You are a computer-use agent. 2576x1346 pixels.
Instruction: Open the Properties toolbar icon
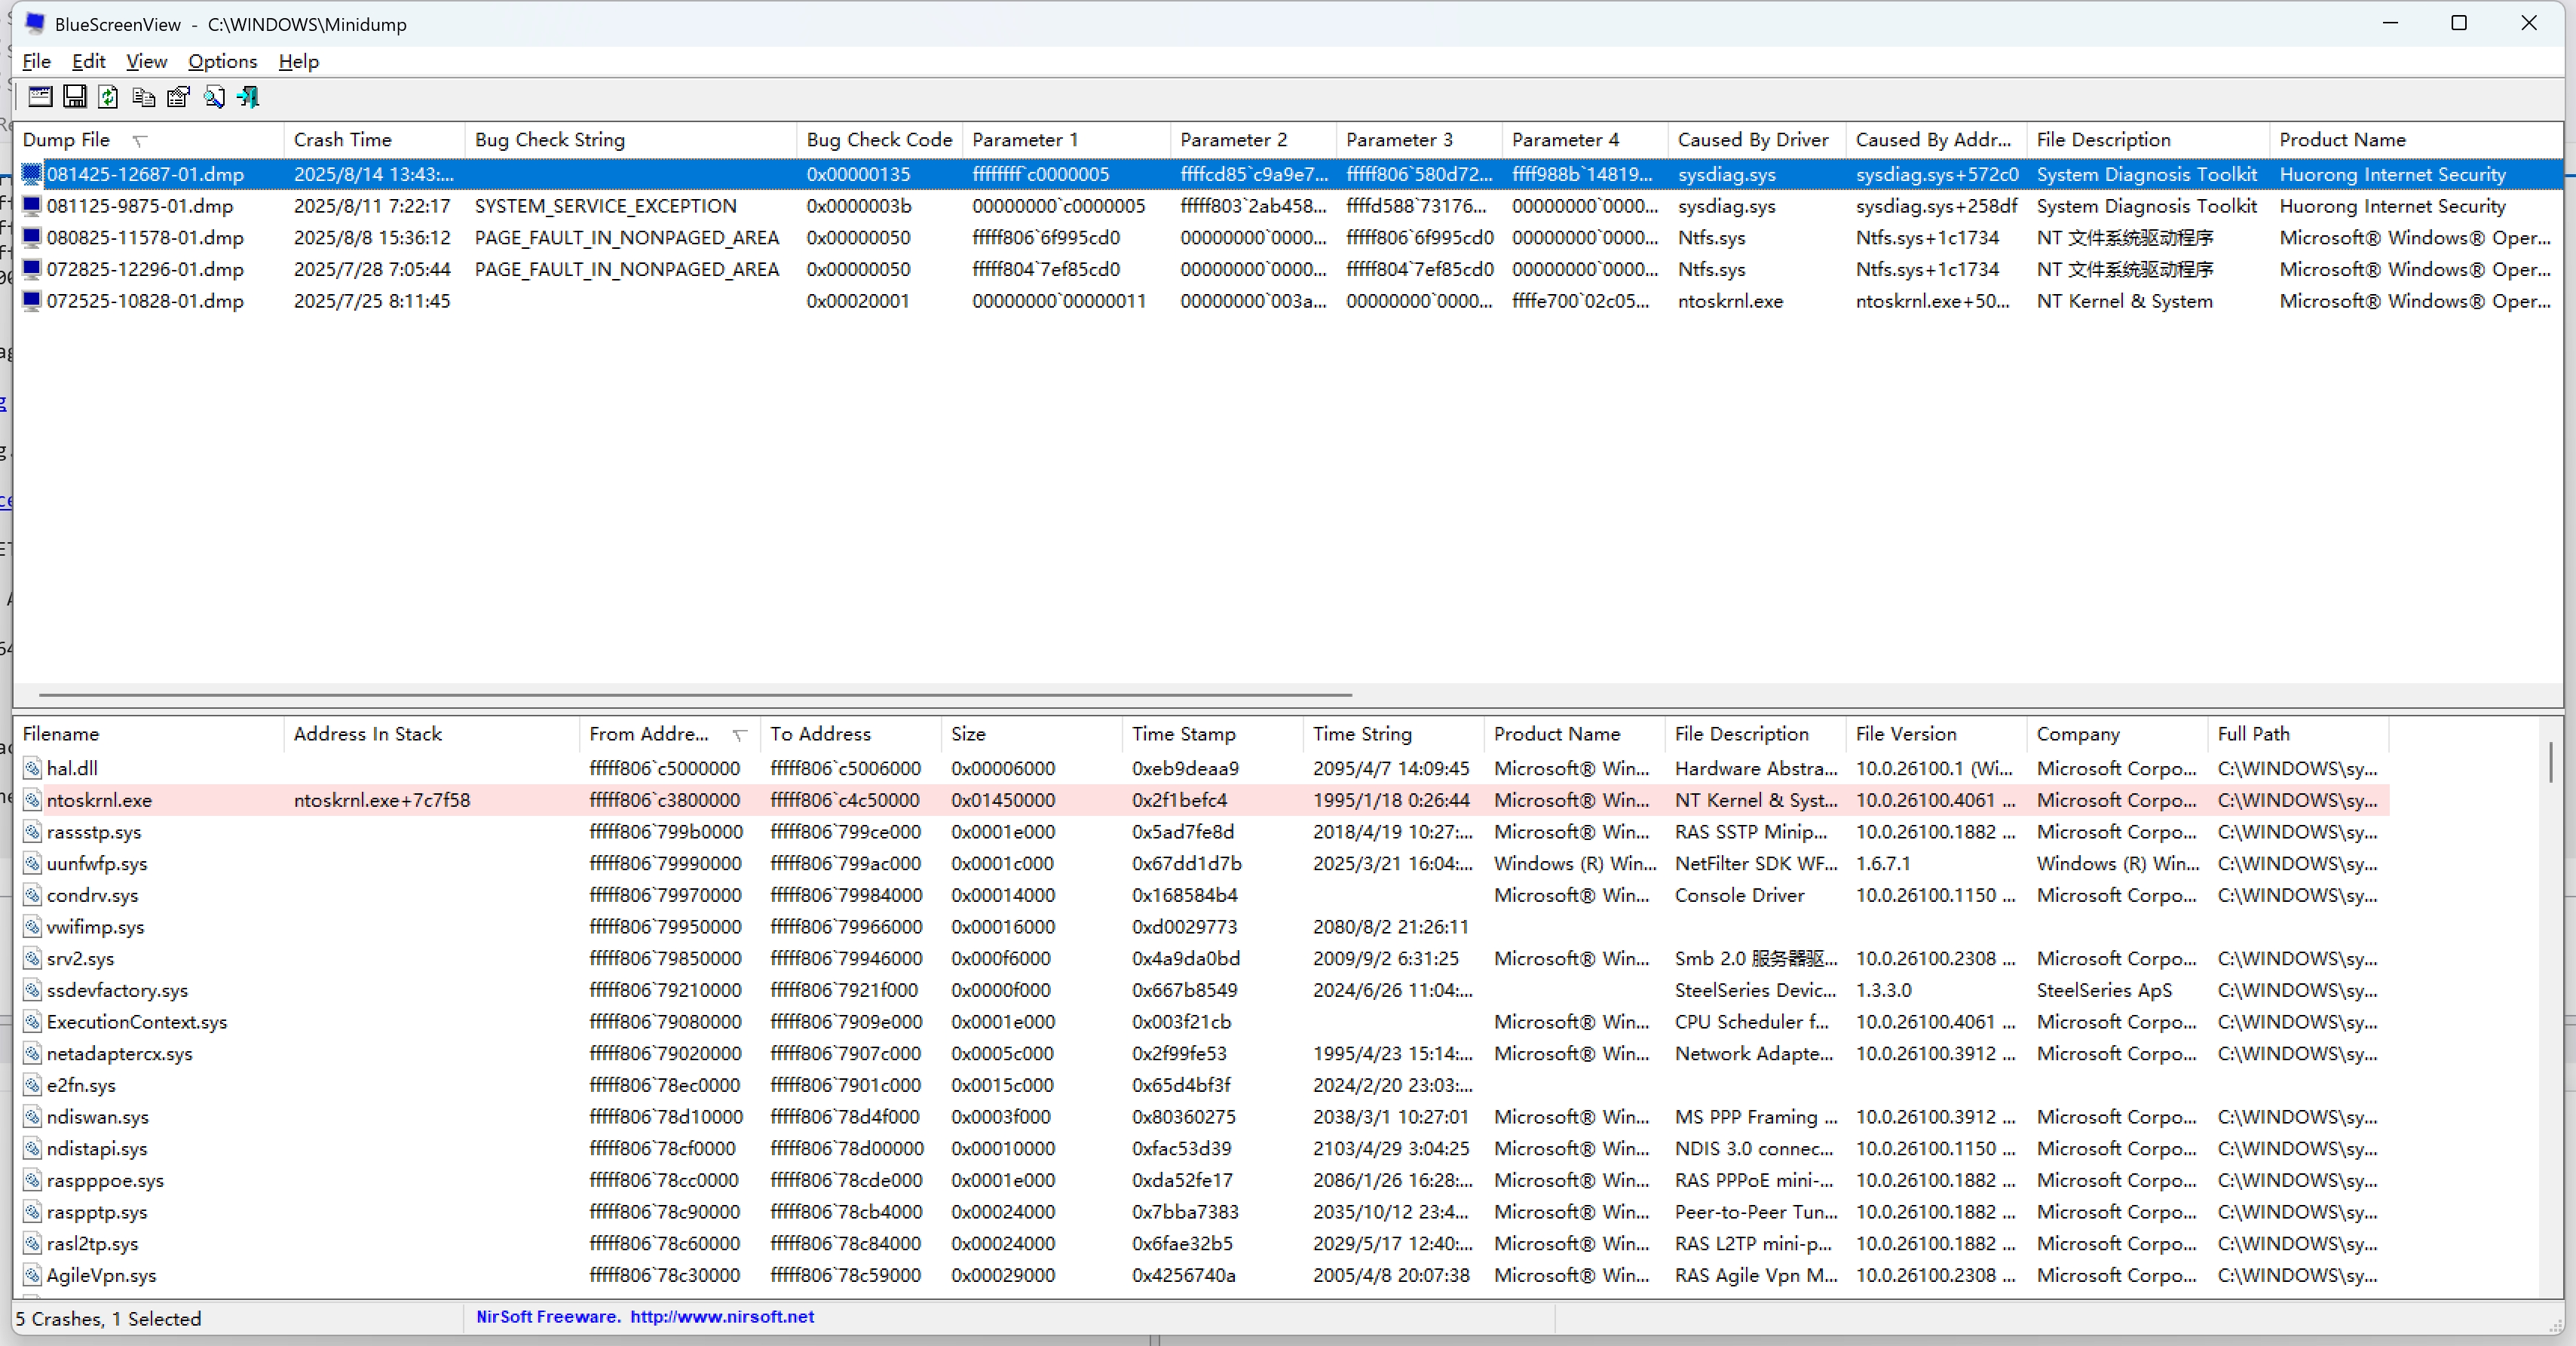178,97
